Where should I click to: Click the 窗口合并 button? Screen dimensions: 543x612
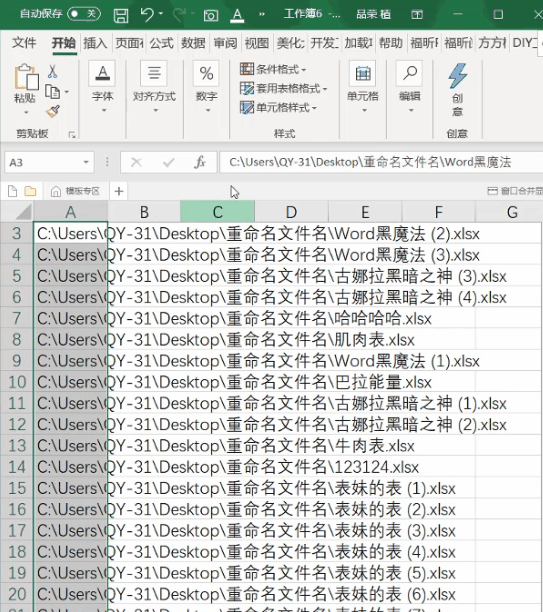[515, 191]
